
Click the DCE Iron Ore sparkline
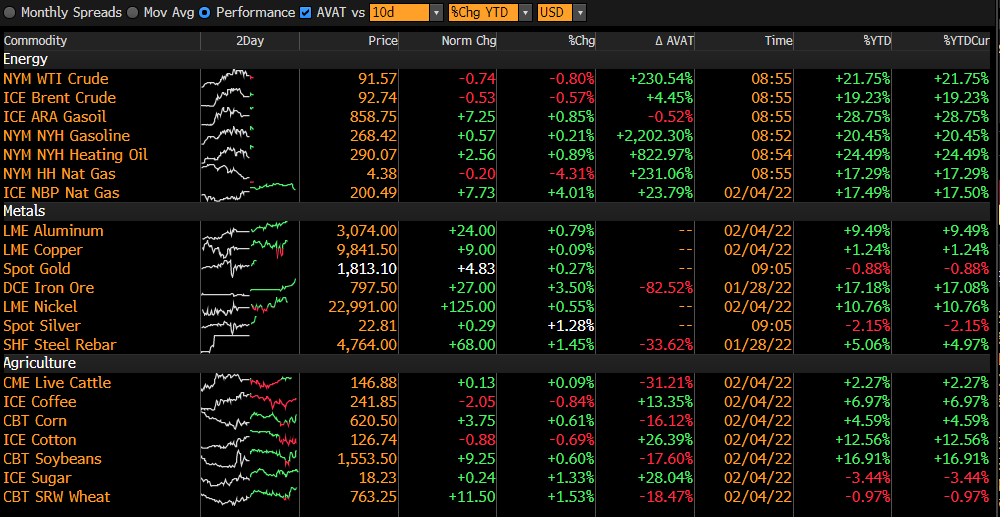tap(249, 288)
